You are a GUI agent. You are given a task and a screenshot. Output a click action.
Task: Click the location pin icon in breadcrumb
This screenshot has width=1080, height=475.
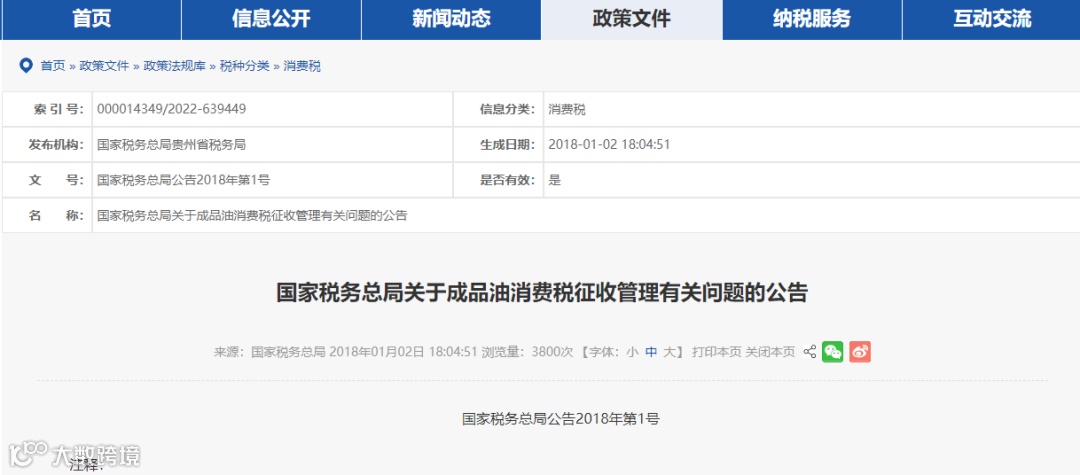[26, 65]
